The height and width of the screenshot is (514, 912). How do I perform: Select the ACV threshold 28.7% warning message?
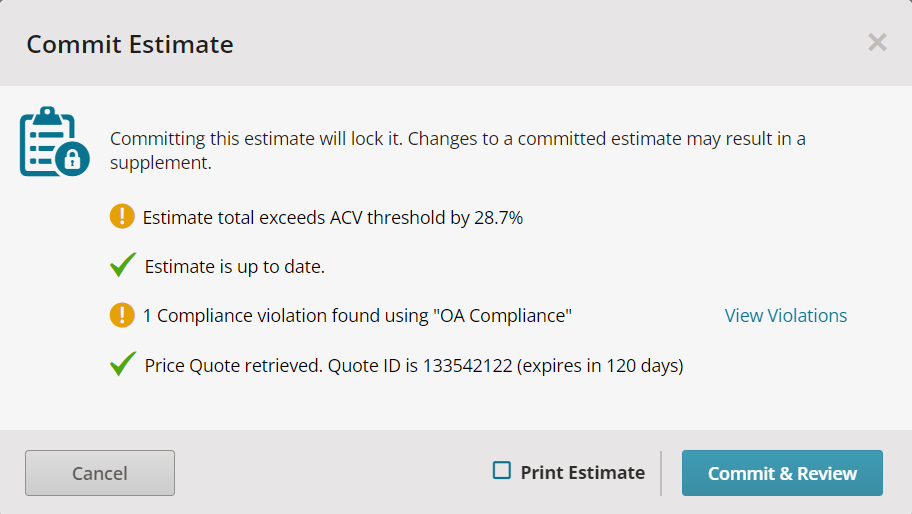[x=333, y=217]
